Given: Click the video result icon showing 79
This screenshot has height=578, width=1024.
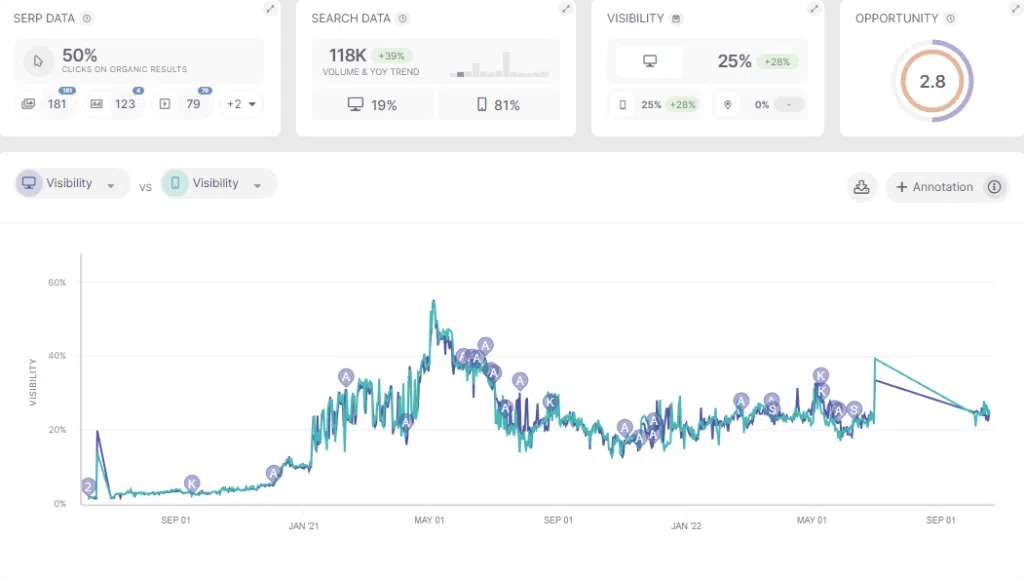Looking at the screenshot, I should pos(165,104).
